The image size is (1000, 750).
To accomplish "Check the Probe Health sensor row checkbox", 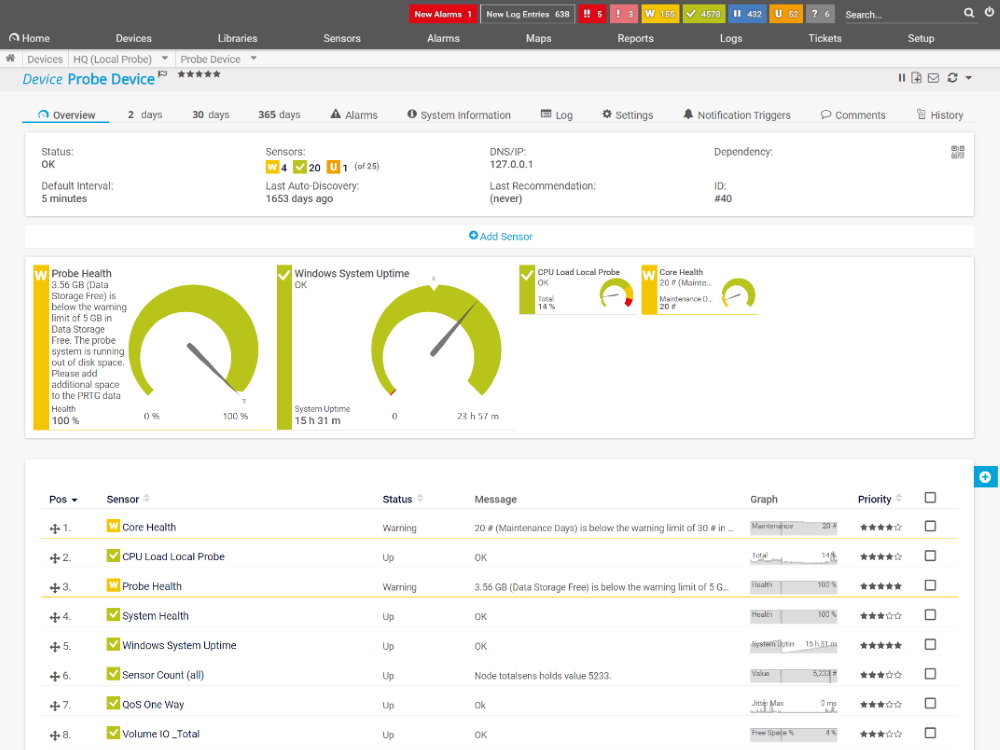I will point(930,586).
